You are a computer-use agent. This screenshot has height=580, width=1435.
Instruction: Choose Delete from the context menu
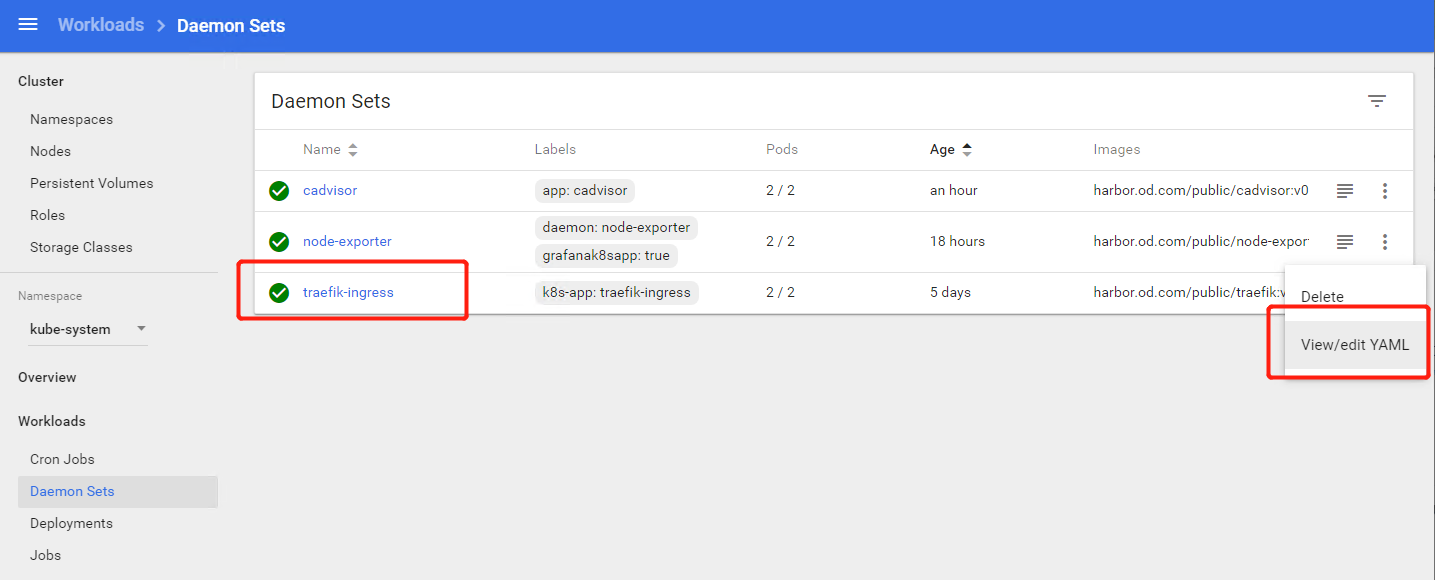coord(1355,297)
